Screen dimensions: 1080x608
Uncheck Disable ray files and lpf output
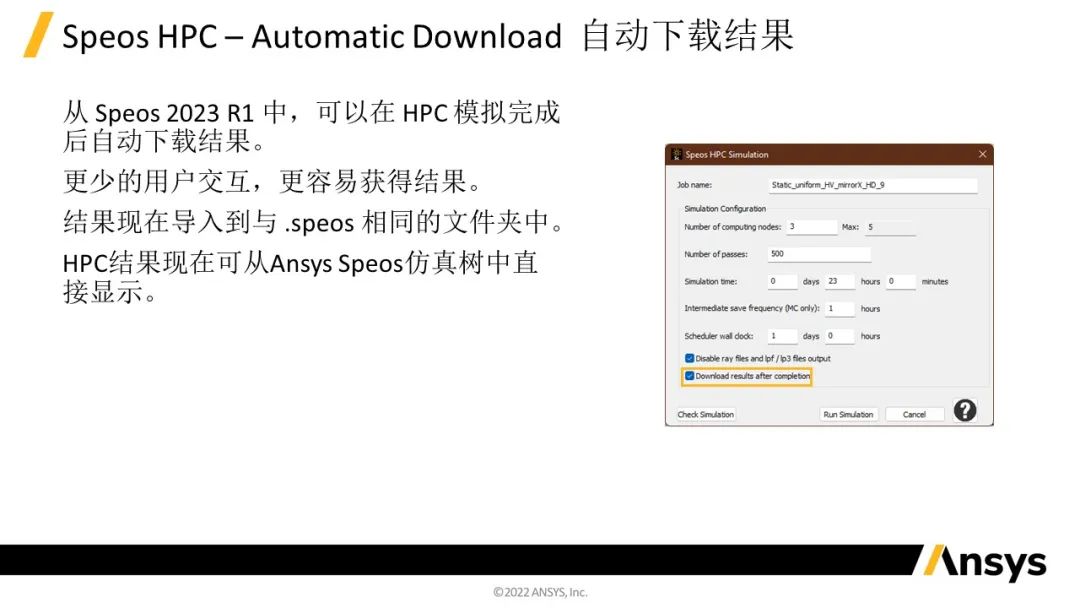[x=688, y=358]
